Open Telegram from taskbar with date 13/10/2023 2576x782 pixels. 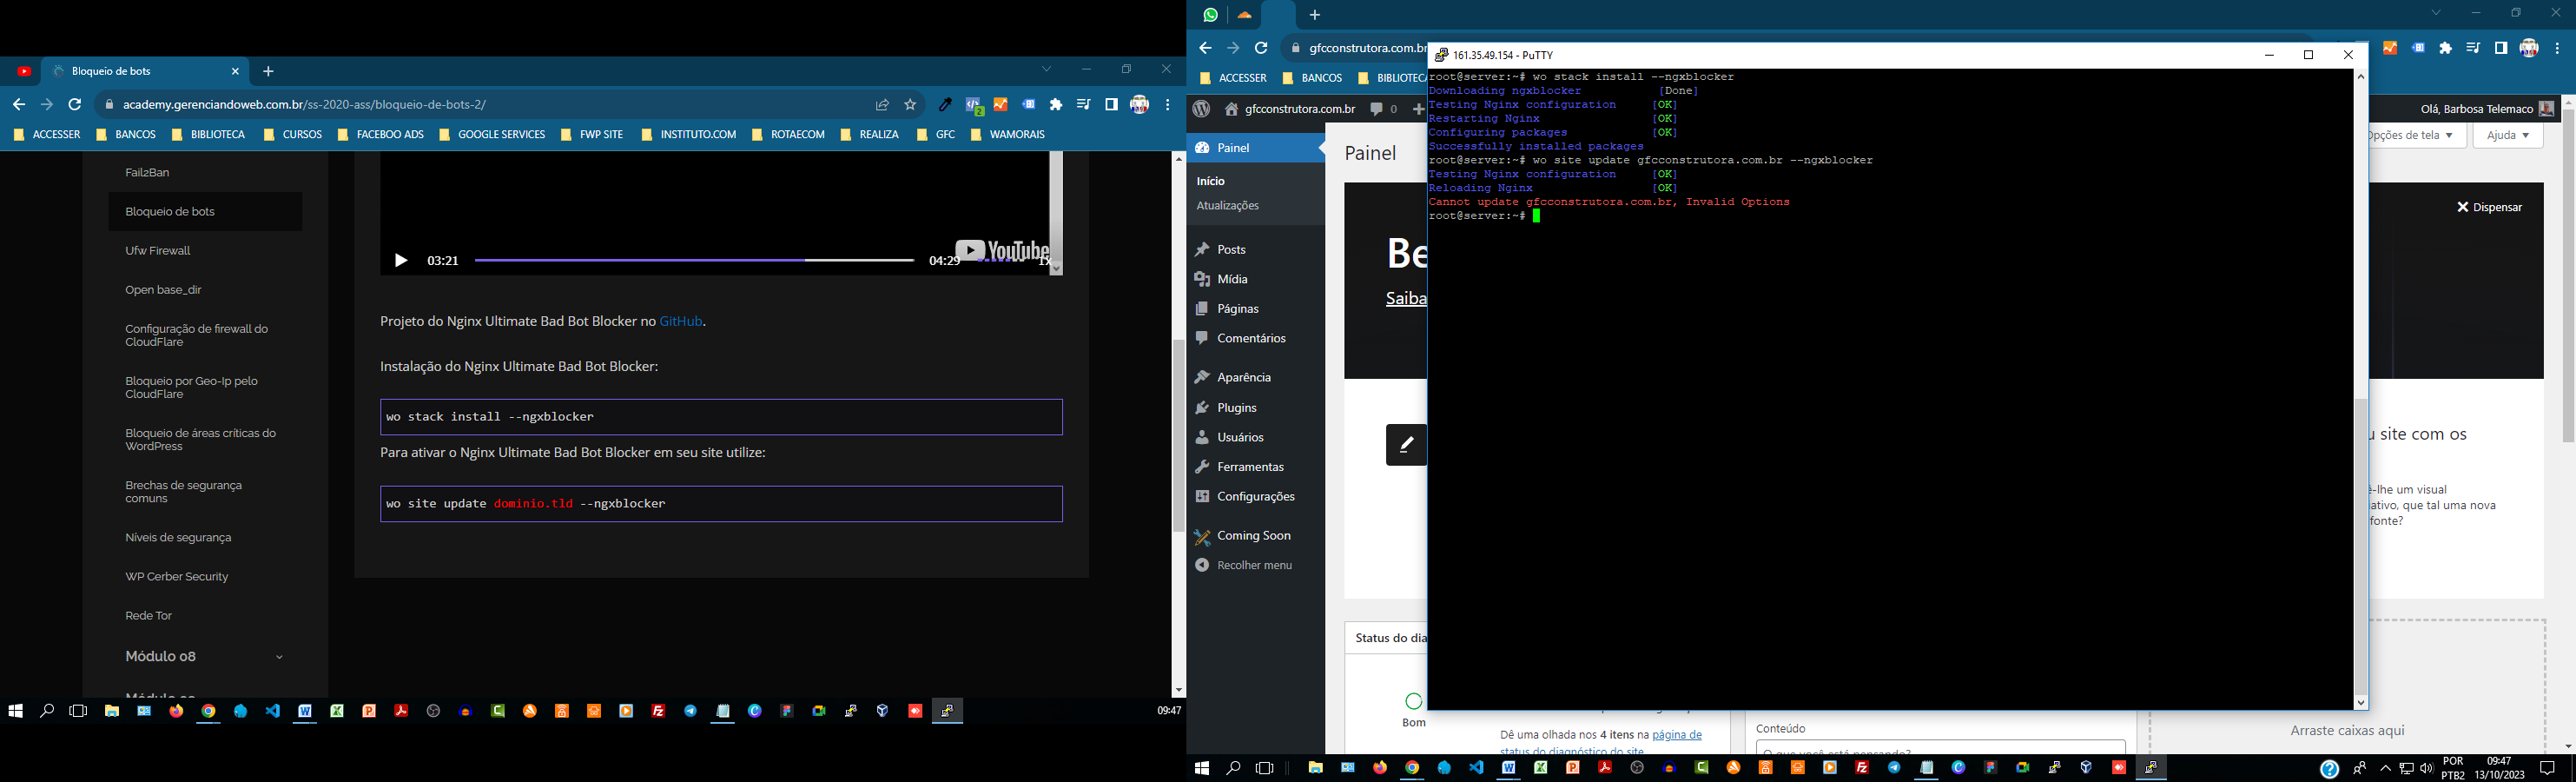pyautogui.click(x=1894, y=768)
